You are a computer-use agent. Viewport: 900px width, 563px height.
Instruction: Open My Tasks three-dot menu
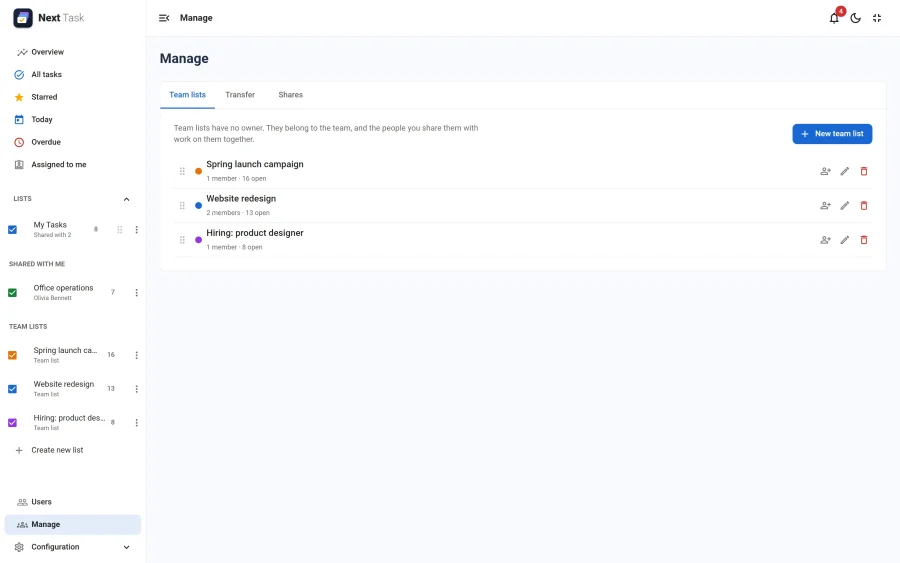click(x=137, y=230)
